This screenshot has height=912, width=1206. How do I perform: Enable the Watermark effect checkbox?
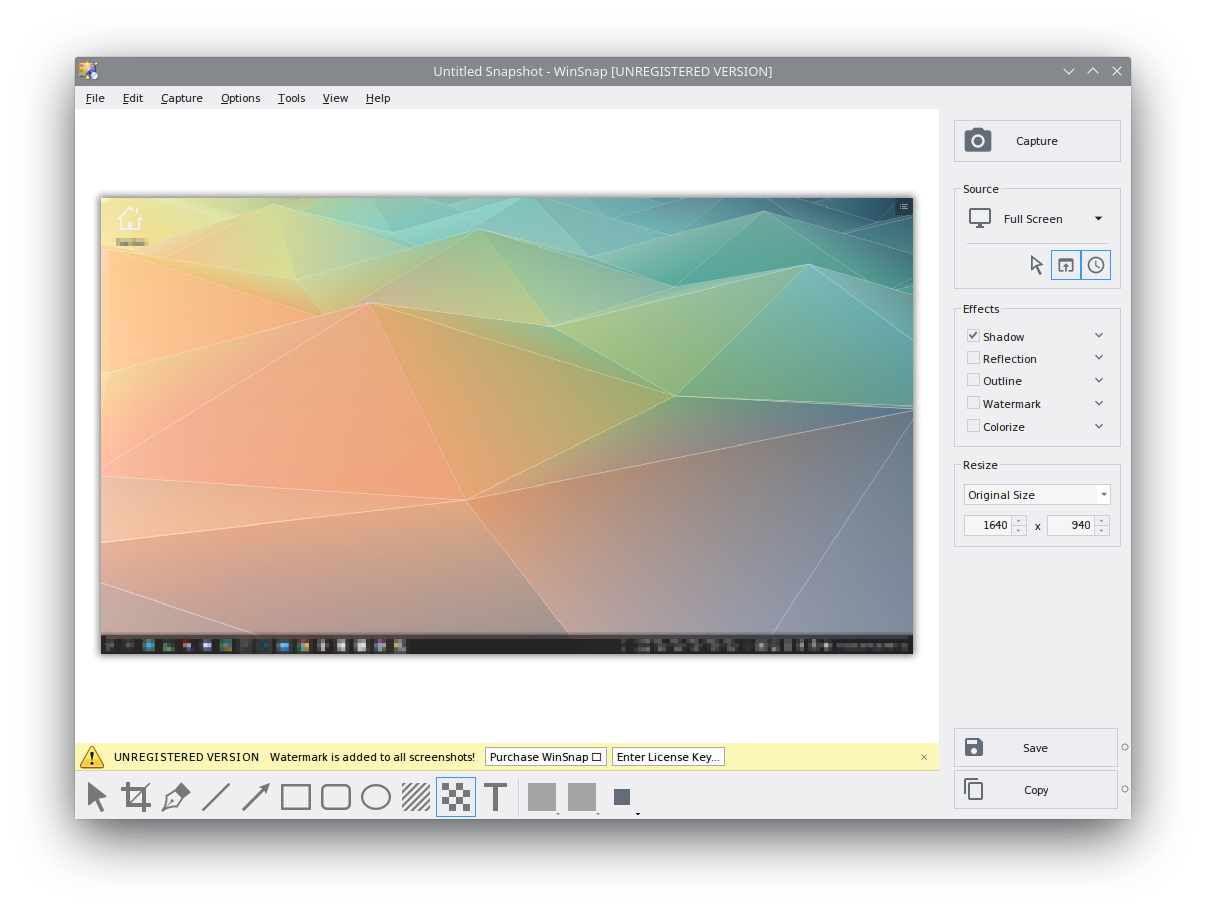[x=973, y=403]
